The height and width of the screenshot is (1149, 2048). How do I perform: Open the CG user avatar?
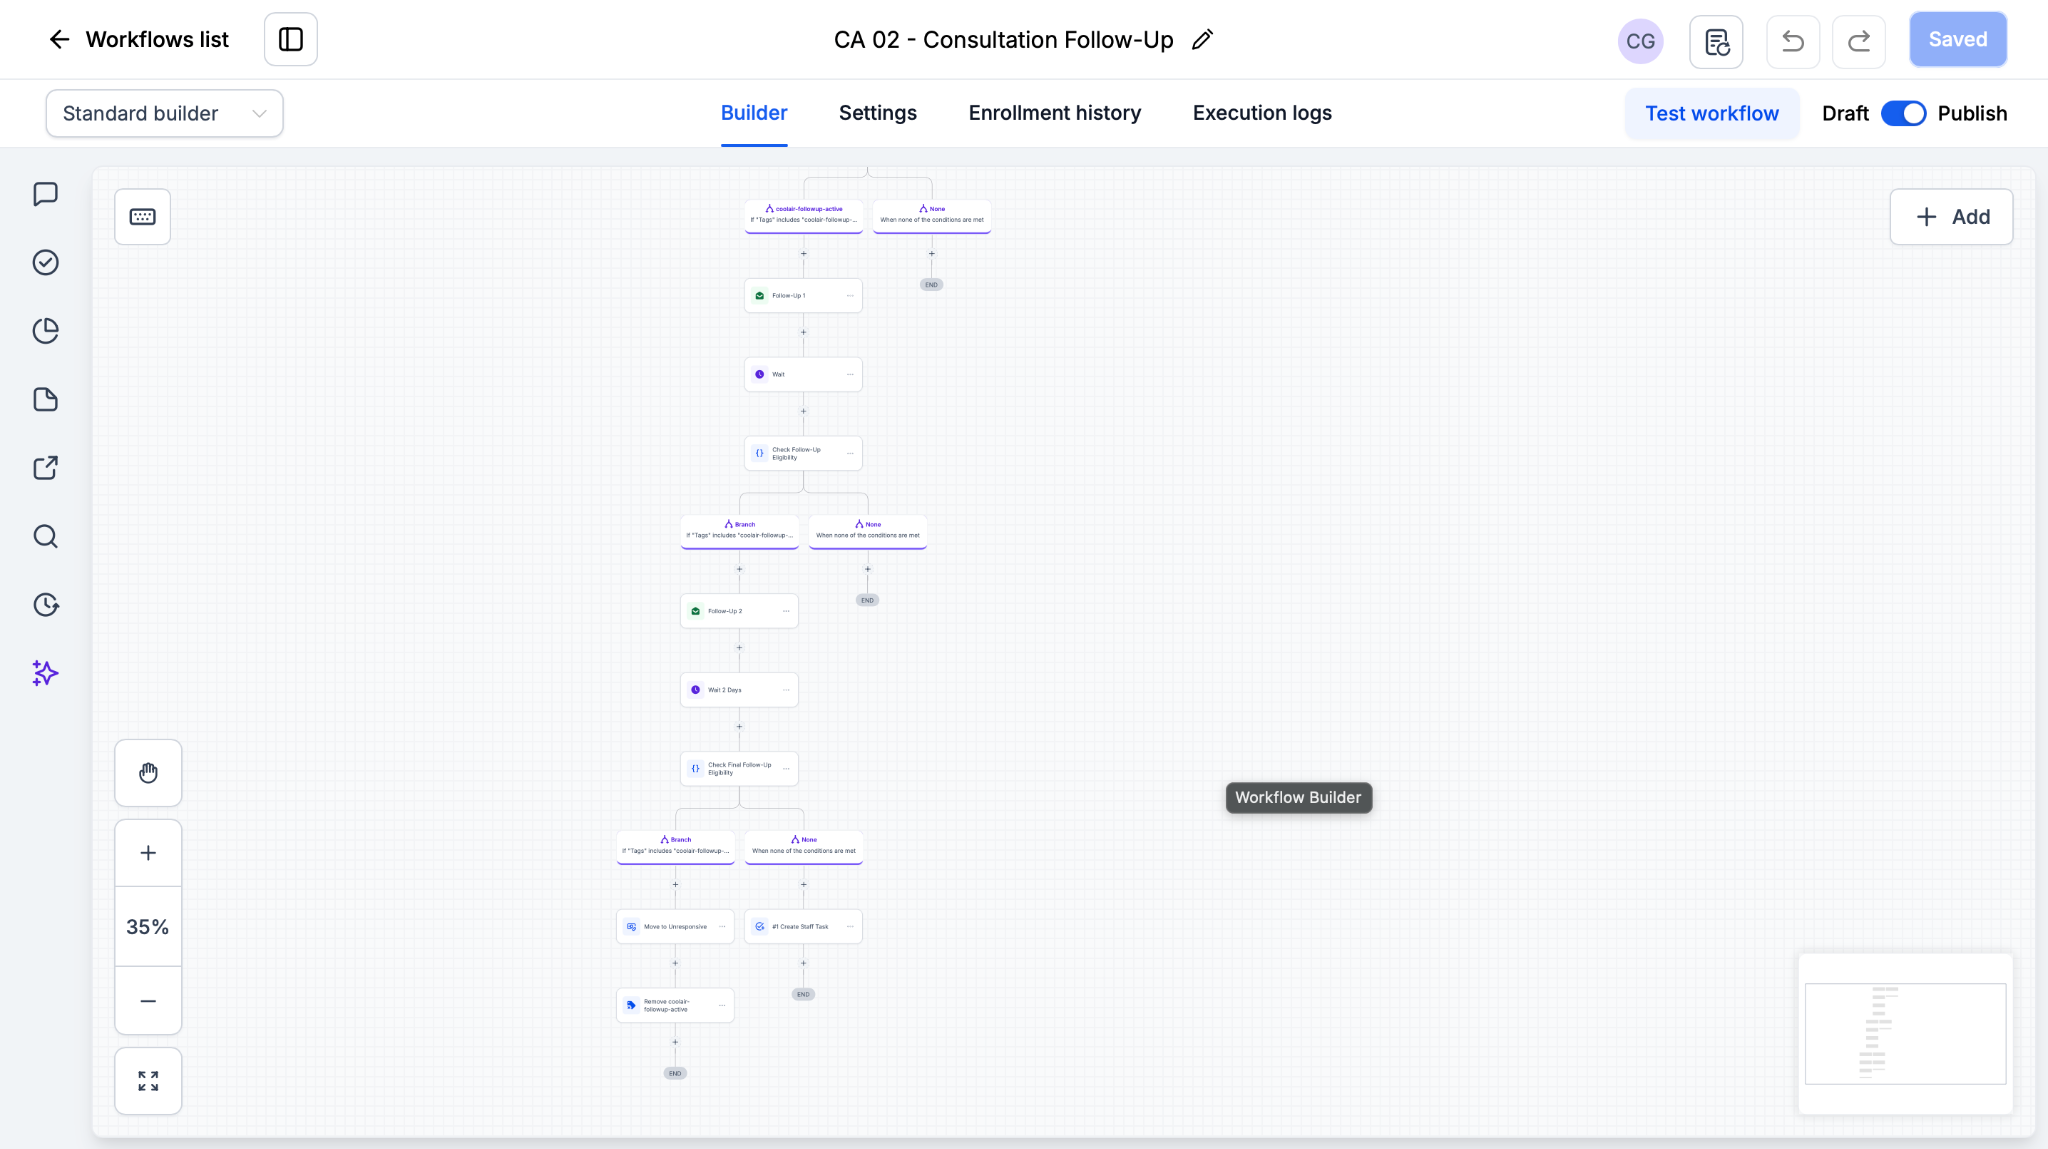[x=1640, y=41]
